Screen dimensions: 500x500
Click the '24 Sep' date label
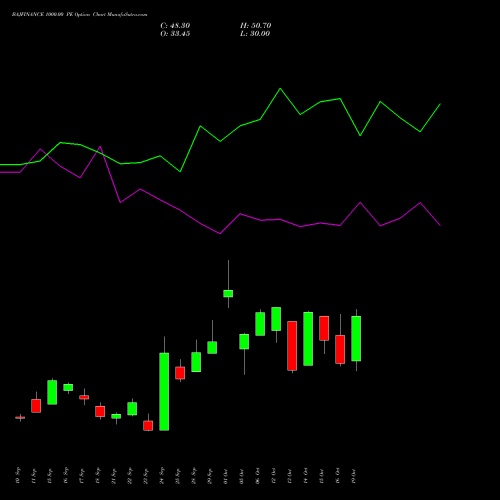(162, 476)
